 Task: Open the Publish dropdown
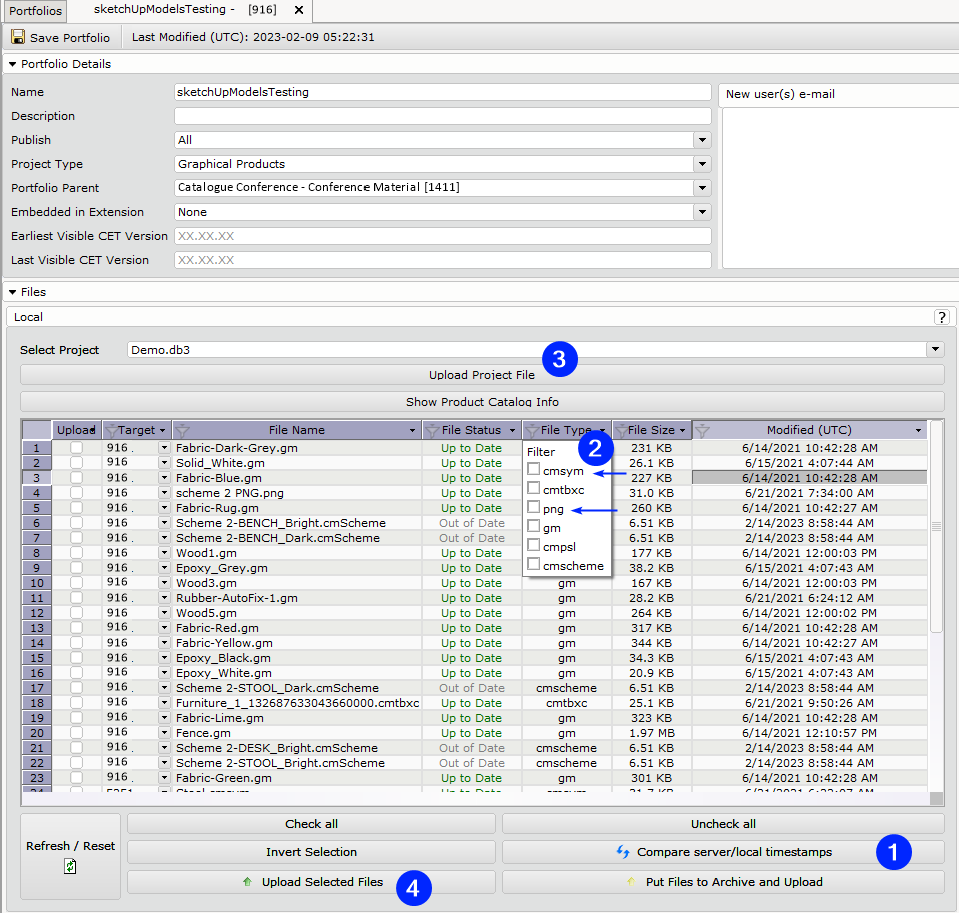(x=702, y=140)
